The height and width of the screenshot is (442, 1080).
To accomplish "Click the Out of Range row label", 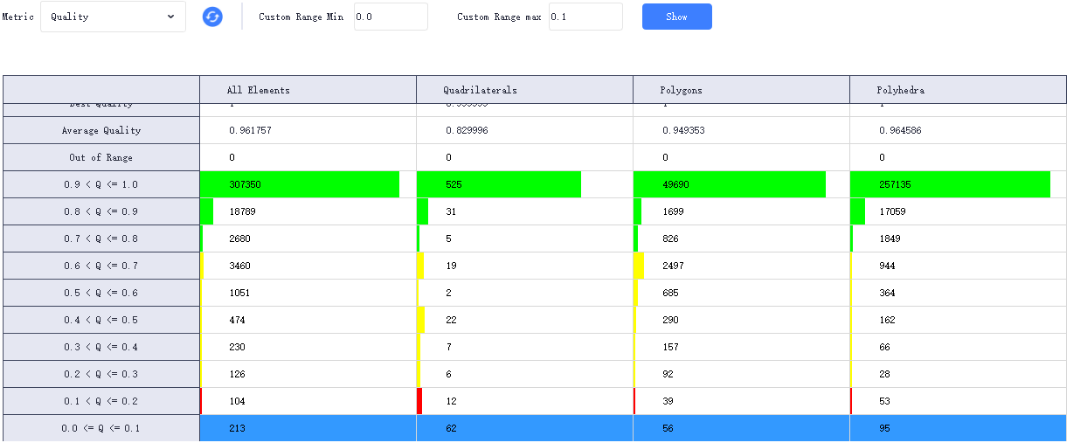I will (x=101, y=157).
